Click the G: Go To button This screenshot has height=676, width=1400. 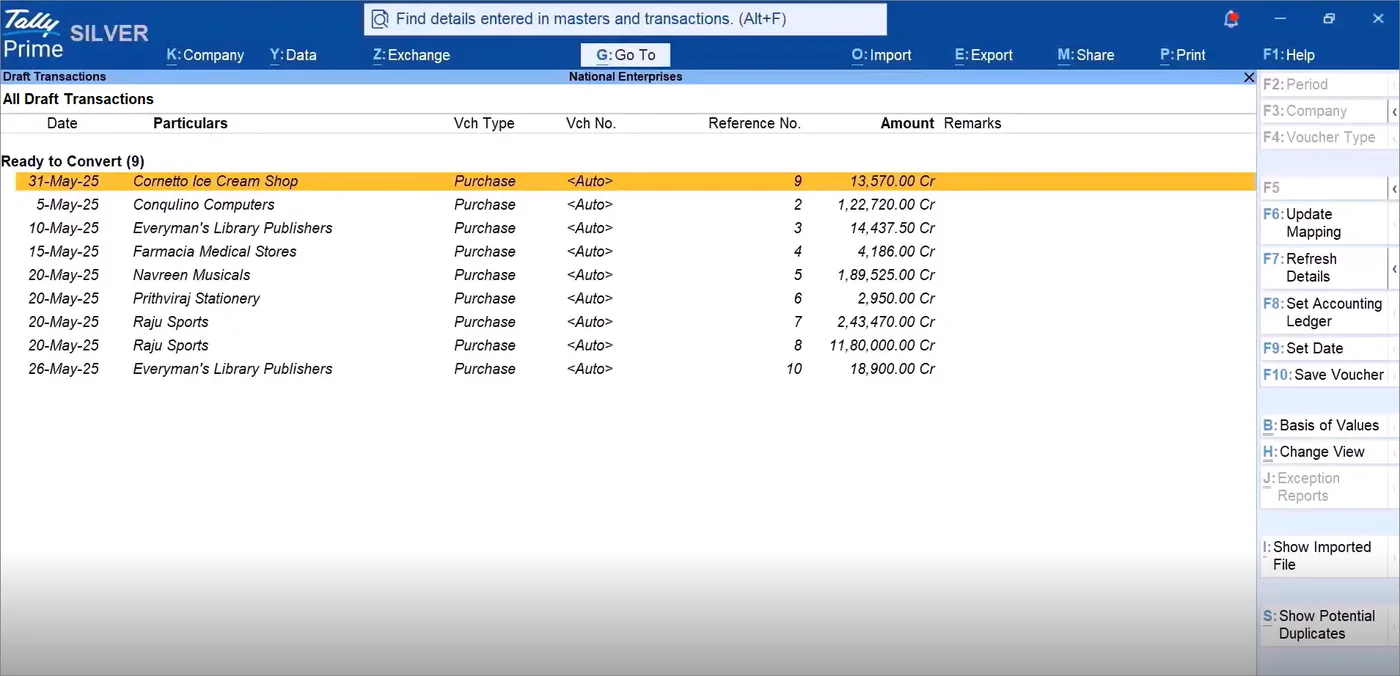point(626,55)
